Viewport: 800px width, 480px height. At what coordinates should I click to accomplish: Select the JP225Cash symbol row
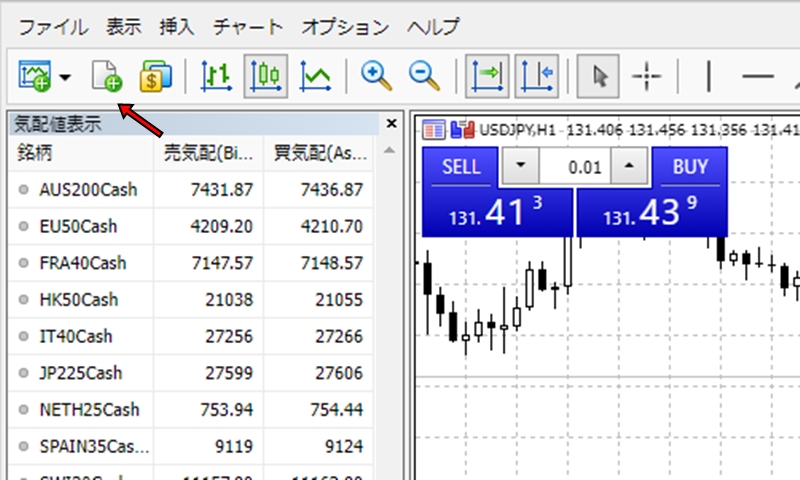(x=190, y=373)
